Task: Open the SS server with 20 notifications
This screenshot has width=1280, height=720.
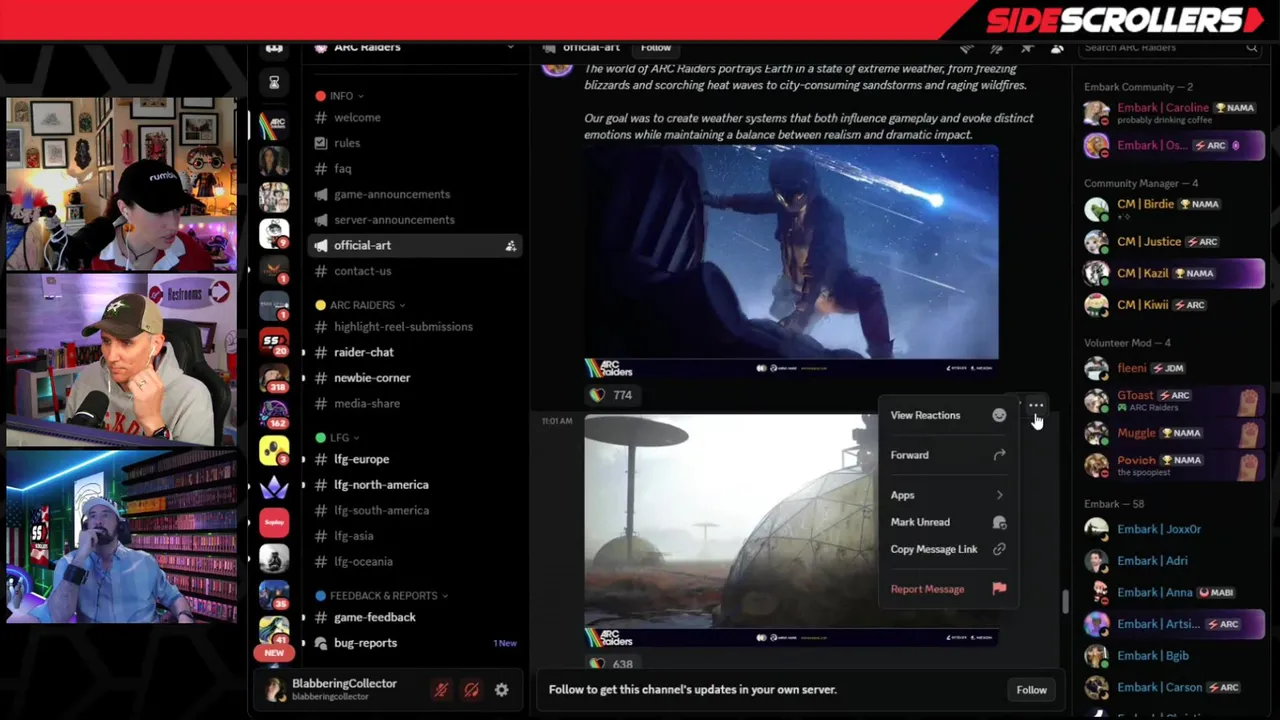Action: coord(274,342)
